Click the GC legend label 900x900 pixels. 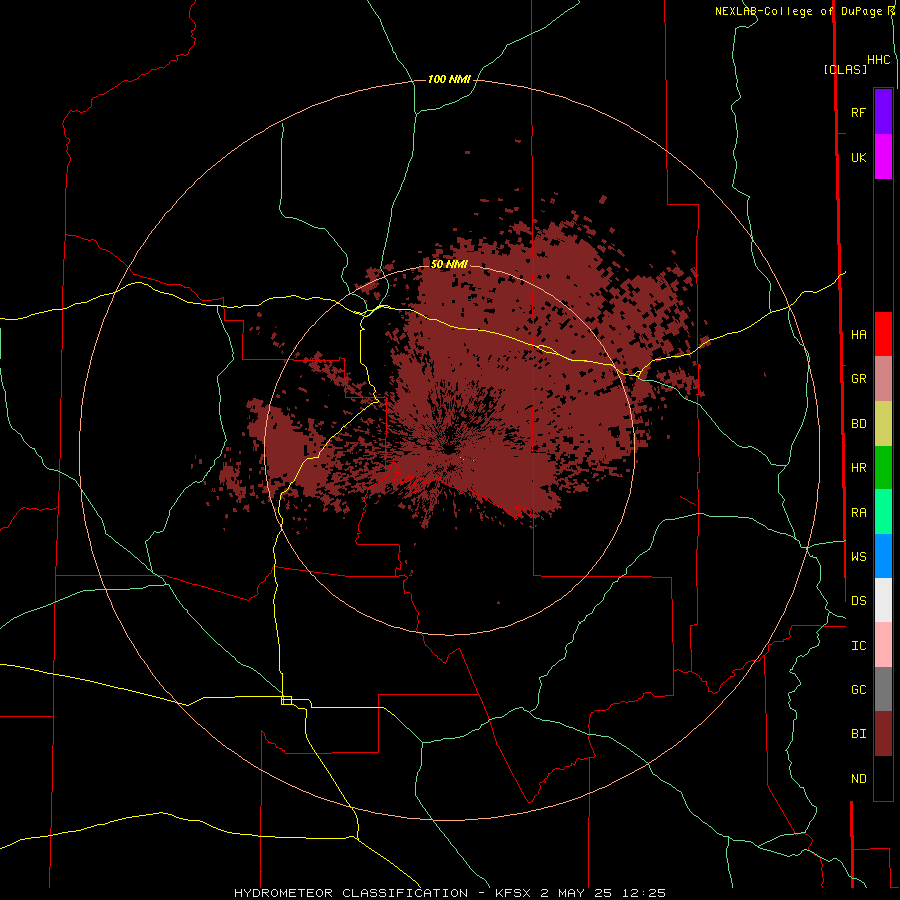coord(858,690)
